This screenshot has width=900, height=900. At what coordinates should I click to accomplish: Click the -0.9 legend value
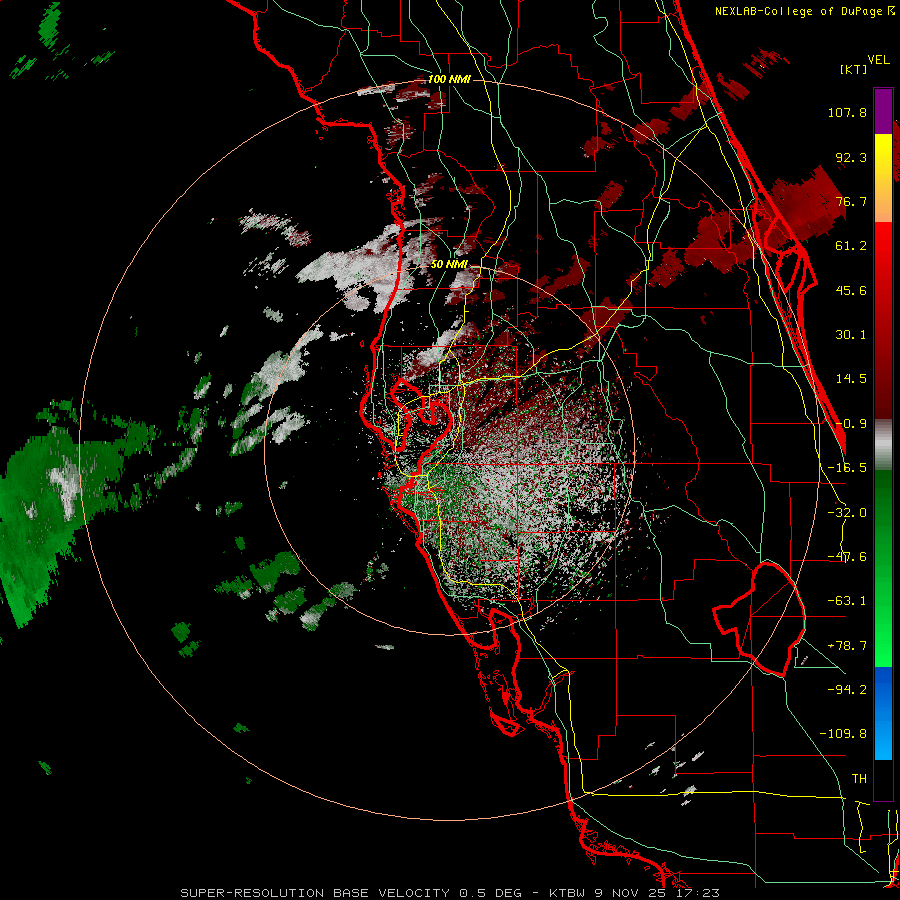point(851,424)
